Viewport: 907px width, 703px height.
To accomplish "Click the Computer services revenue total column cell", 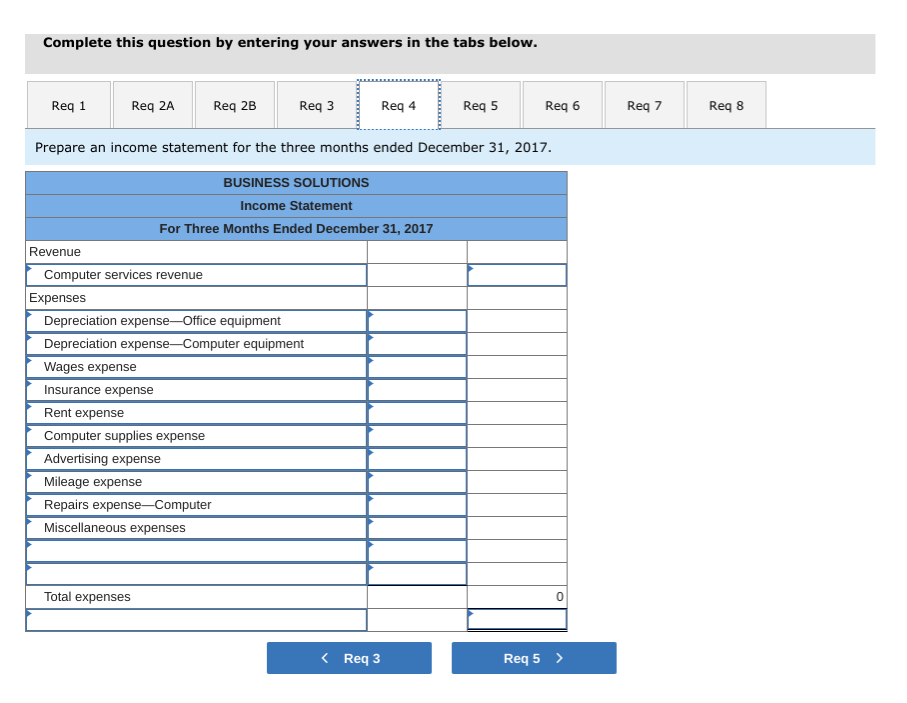I will pyautogui.click(x=516, y=274).
